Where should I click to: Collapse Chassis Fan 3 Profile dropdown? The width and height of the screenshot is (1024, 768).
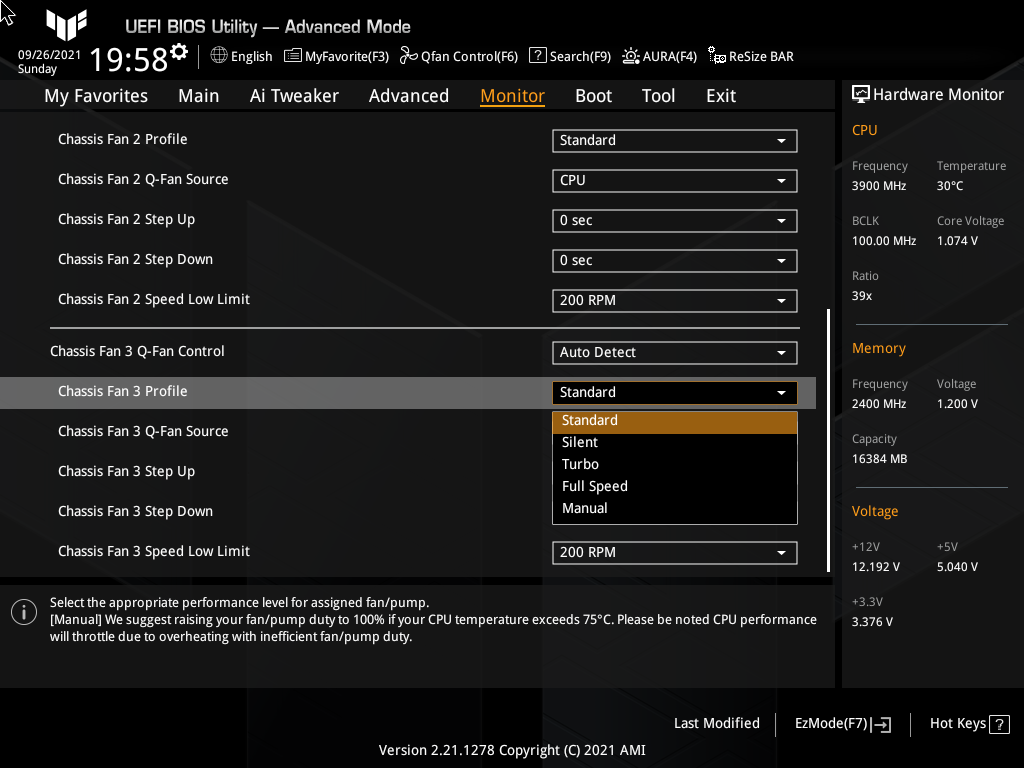click(x=675, y=392)
